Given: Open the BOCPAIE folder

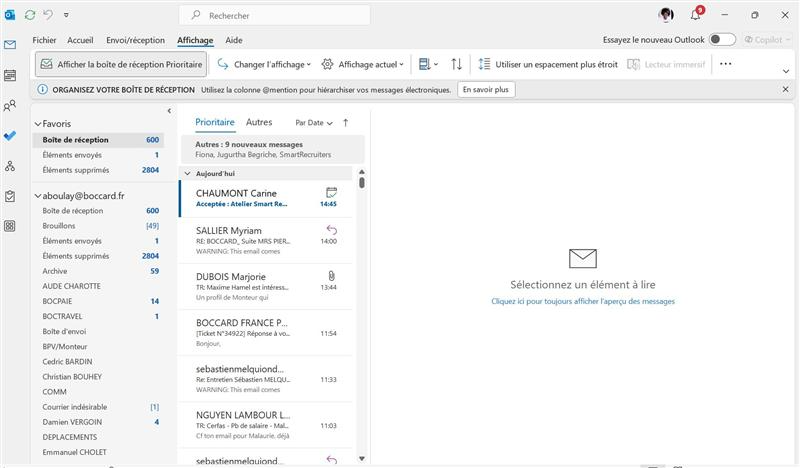Looking at the screenshot, I should pos(98,301).
